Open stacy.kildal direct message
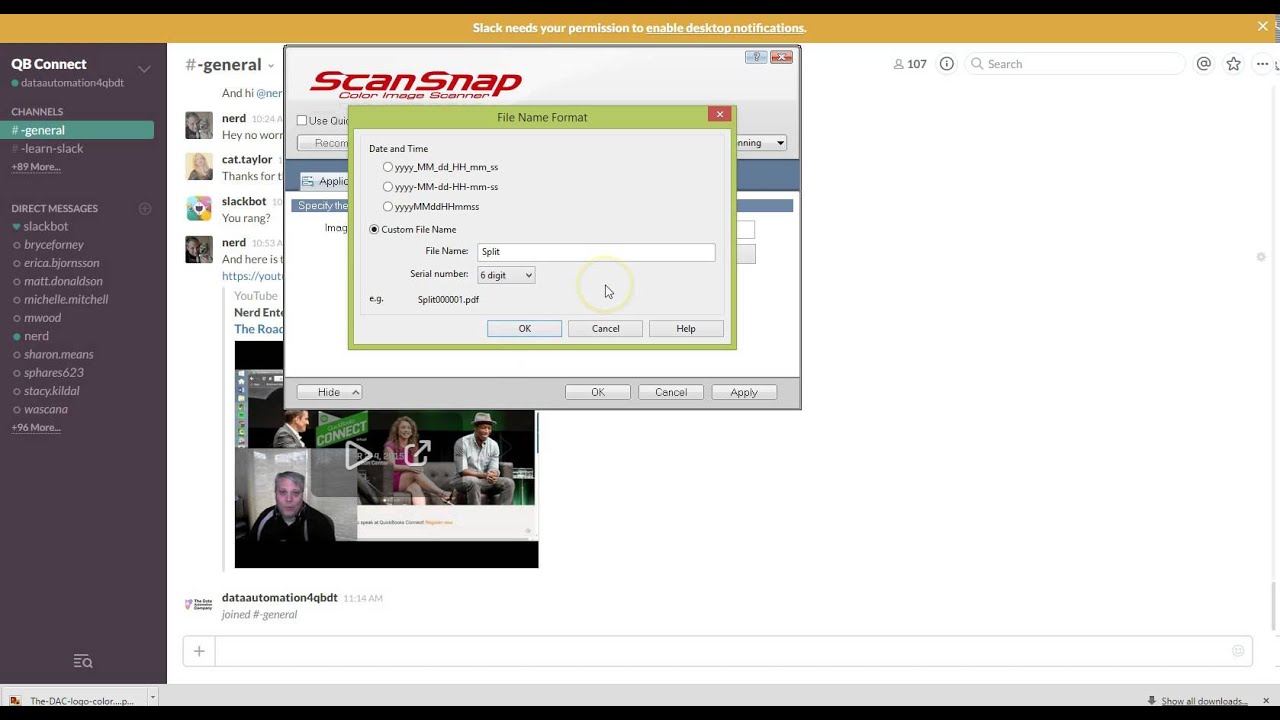This screenshot has height=720, width=1280. [x=52, y=391]
